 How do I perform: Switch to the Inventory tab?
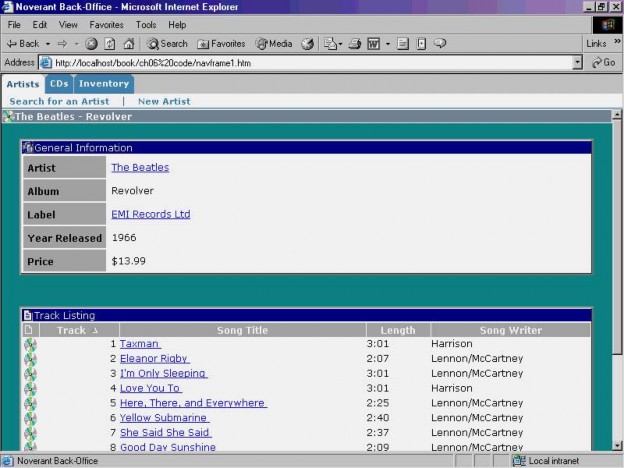click(103, 84)
